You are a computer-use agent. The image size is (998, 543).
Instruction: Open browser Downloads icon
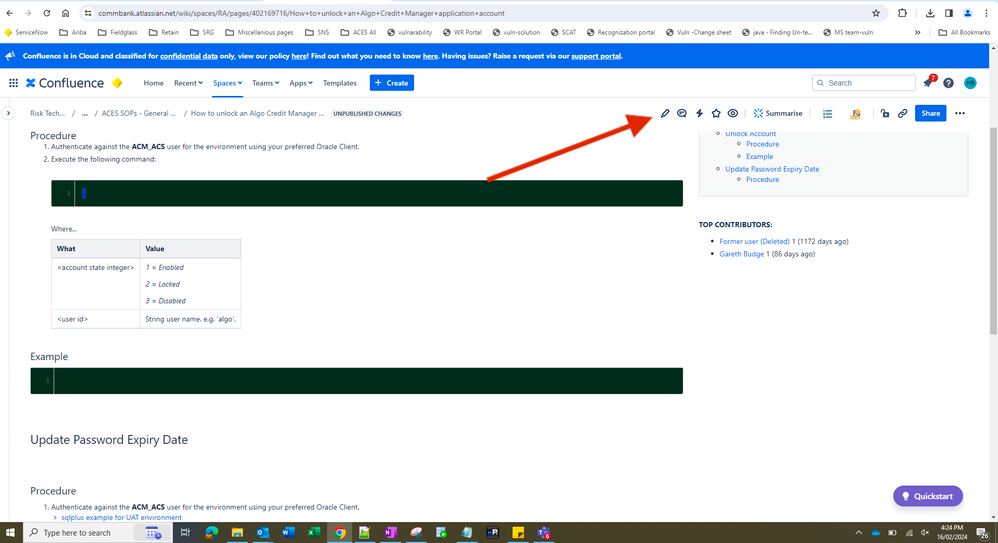pos(930,13)
